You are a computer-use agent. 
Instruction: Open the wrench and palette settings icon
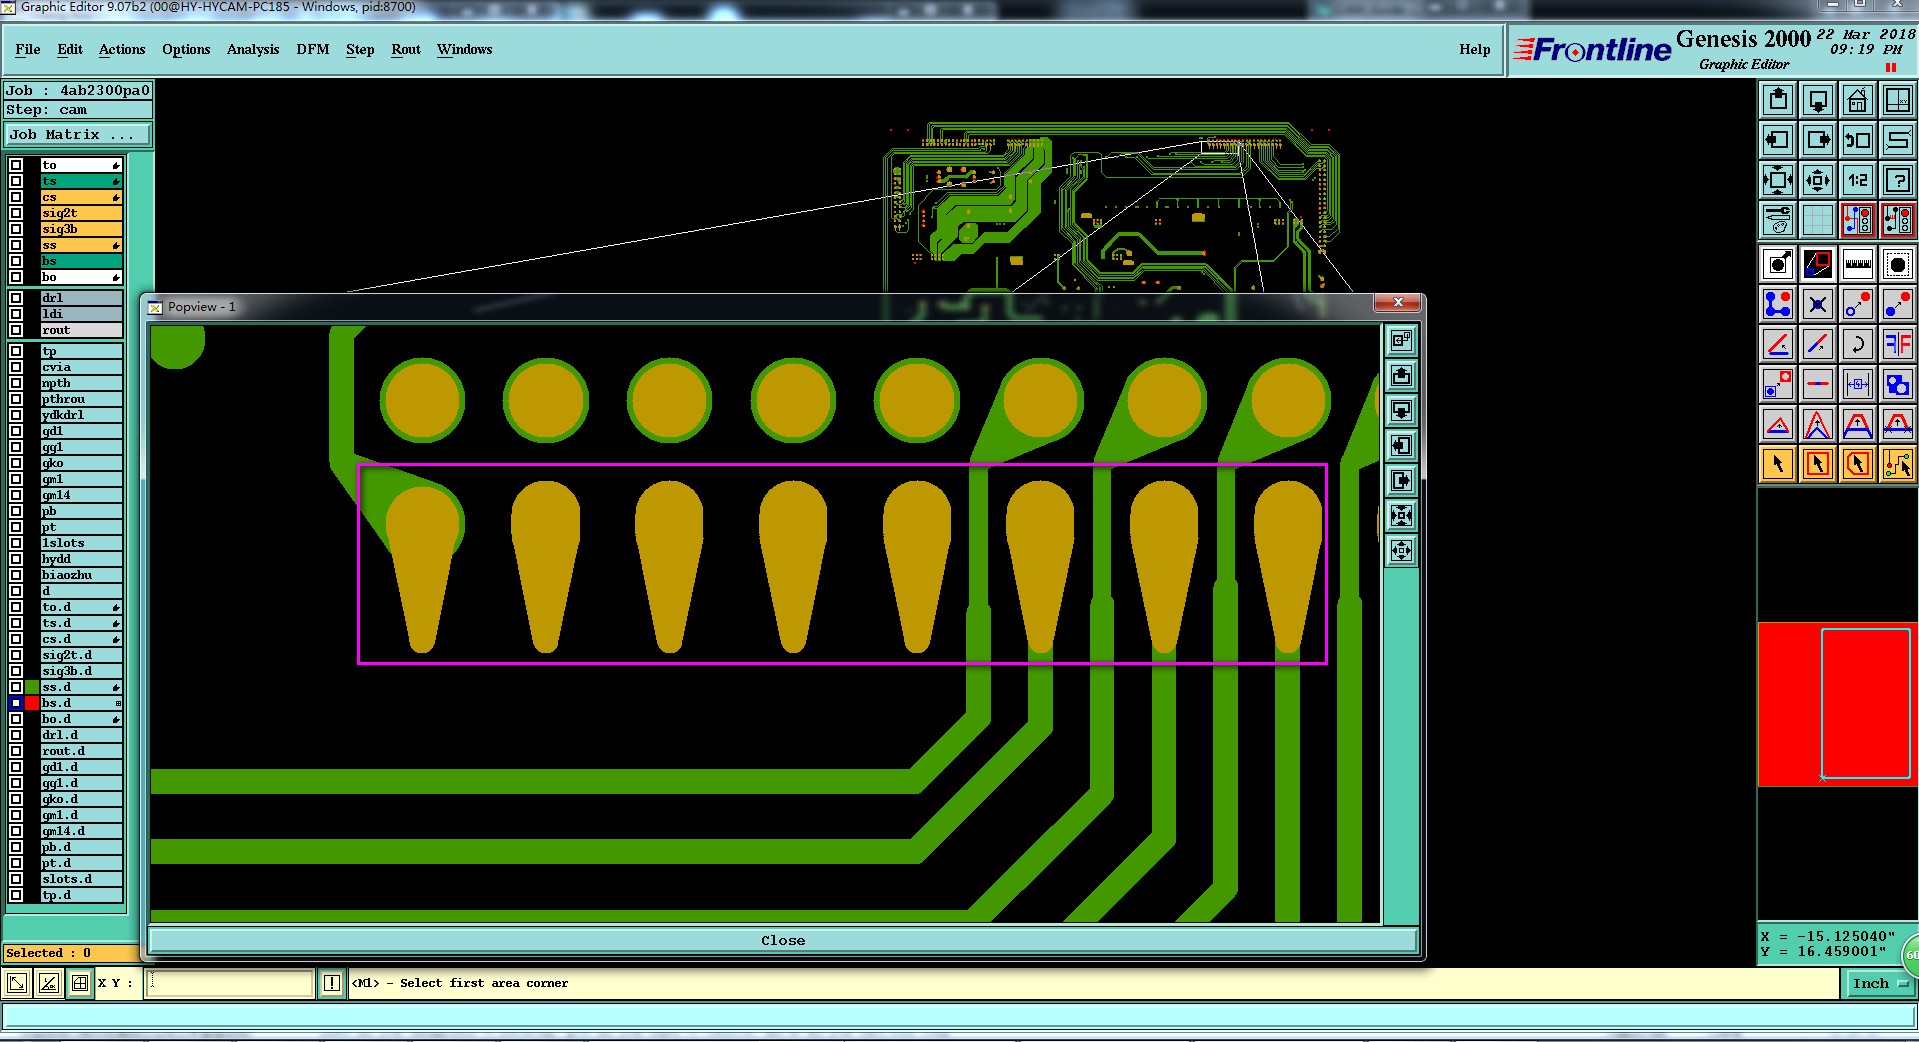click(1778, 219)
